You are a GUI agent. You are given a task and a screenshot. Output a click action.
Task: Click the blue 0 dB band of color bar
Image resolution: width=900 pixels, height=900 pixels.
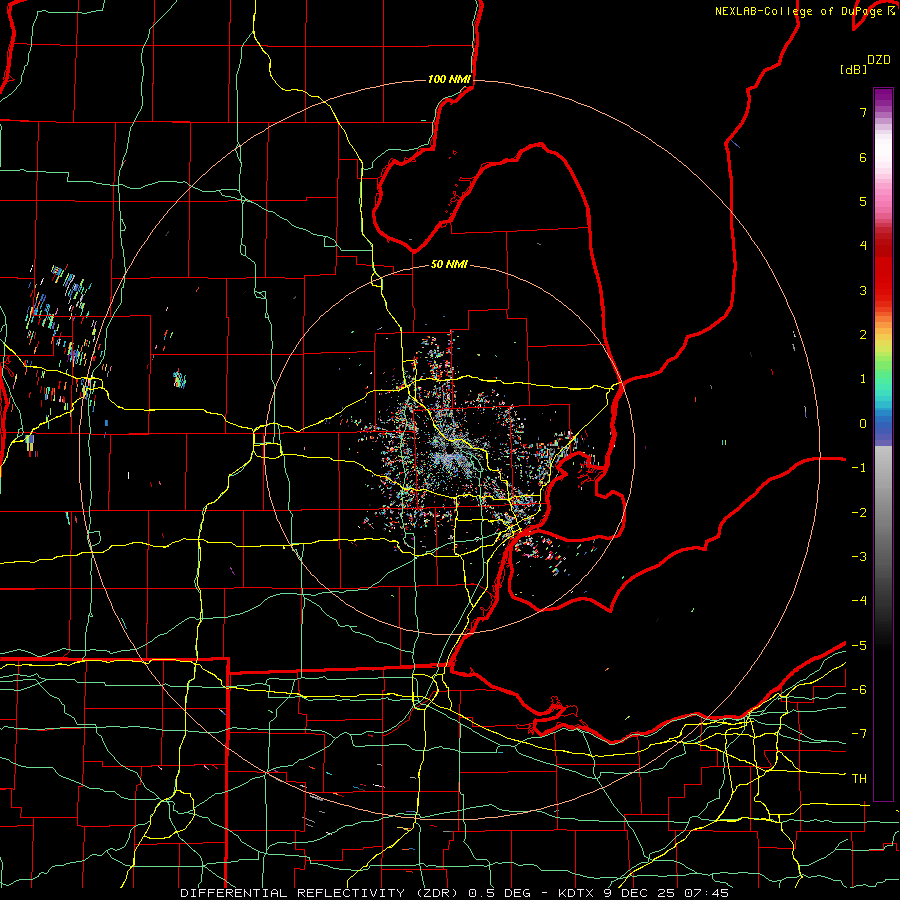pyautogui.click(x=883, y=424)
